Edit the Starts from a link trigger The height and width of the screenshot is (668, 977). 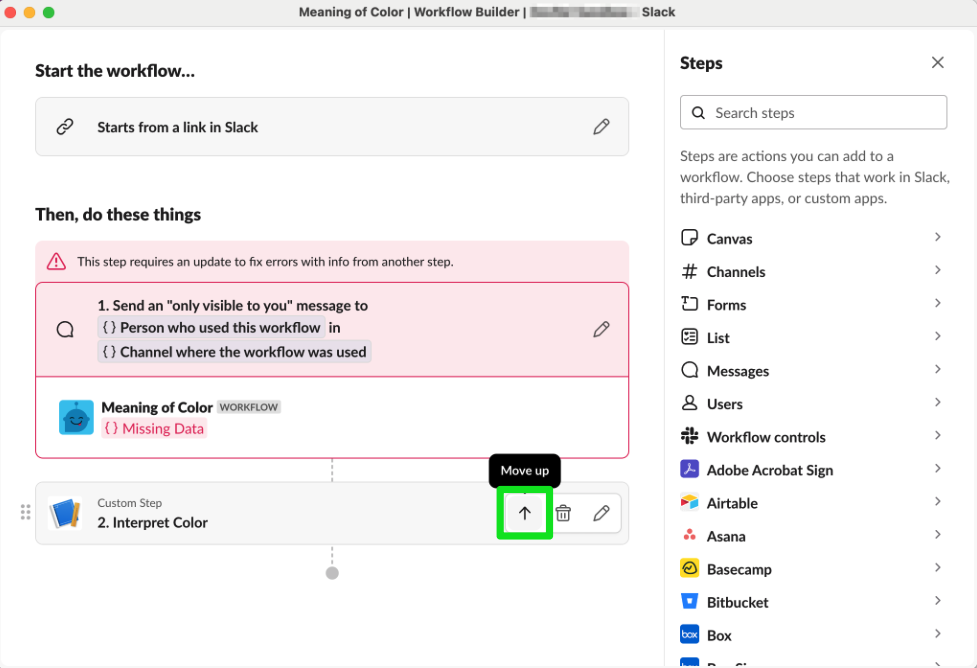[x=601, y=127]
